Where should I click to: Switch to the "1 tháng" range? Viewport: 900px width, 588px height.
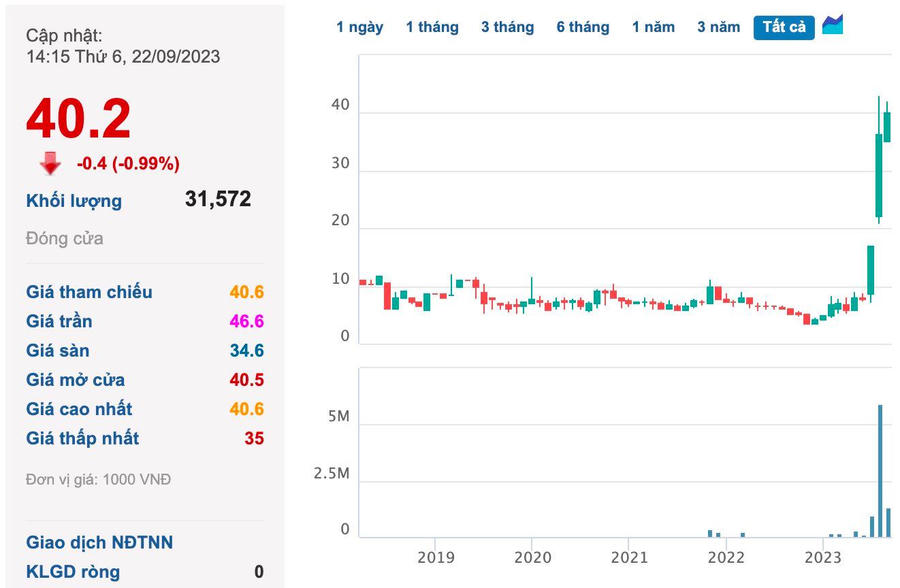[x=432, y=27]
